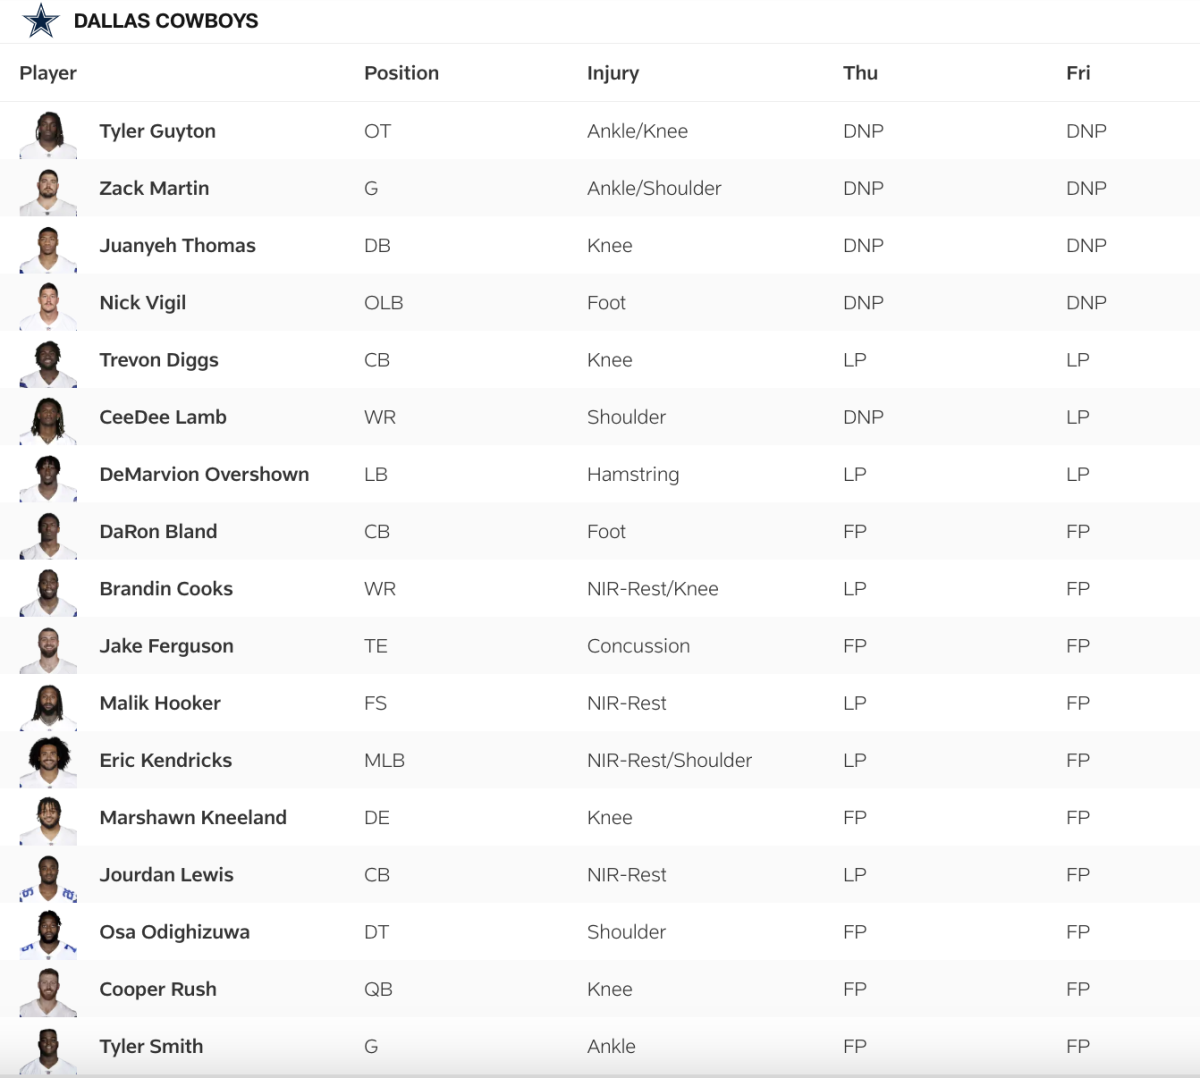The image size is (1200, 1078).
Task: Open Jourdan Lewis player link
Action: tap(166, 875)
